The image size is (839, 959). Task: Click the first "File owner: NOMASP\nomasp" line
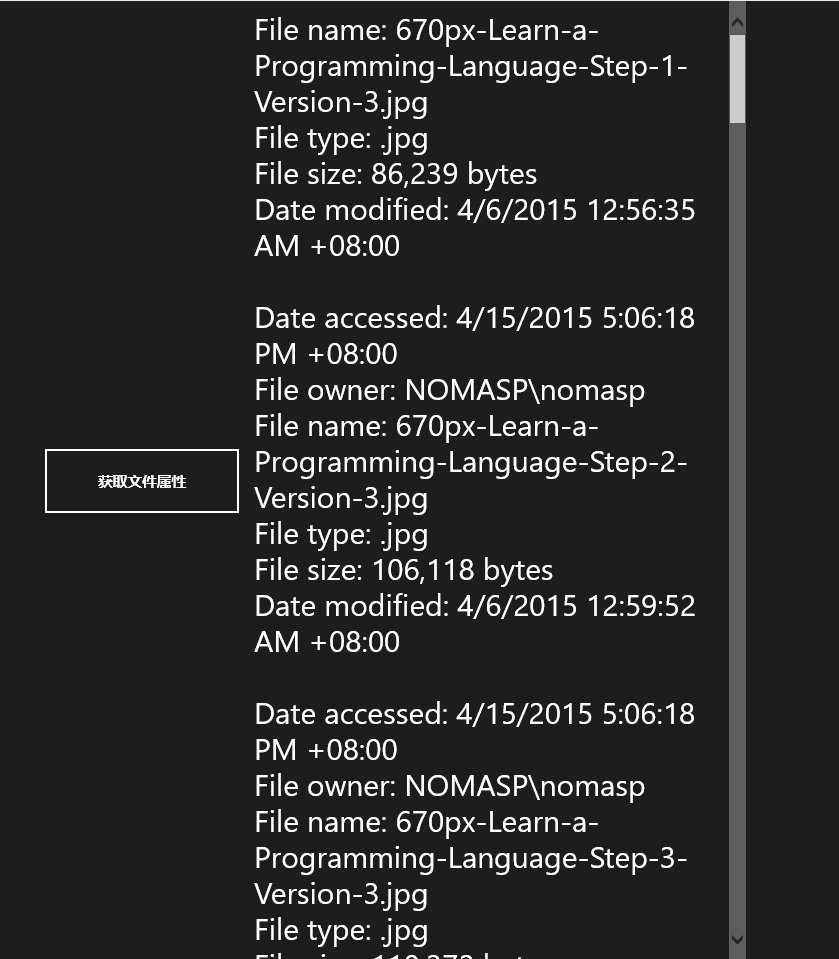click(x=449, y=390)
